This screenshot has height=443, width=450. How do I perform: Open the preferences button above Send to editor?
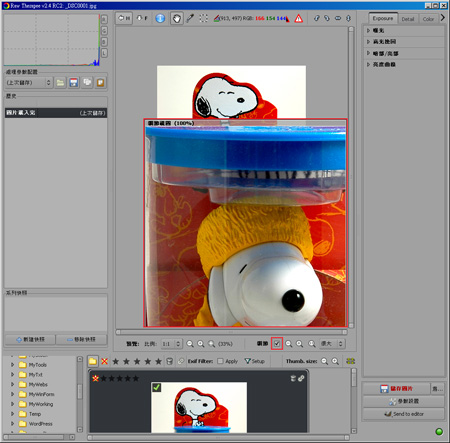[404, 401]
